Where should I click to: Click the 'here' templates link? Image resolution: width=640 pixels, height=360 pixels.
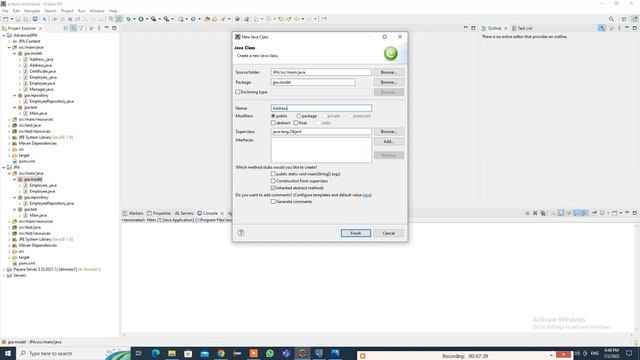click(367, 195)
